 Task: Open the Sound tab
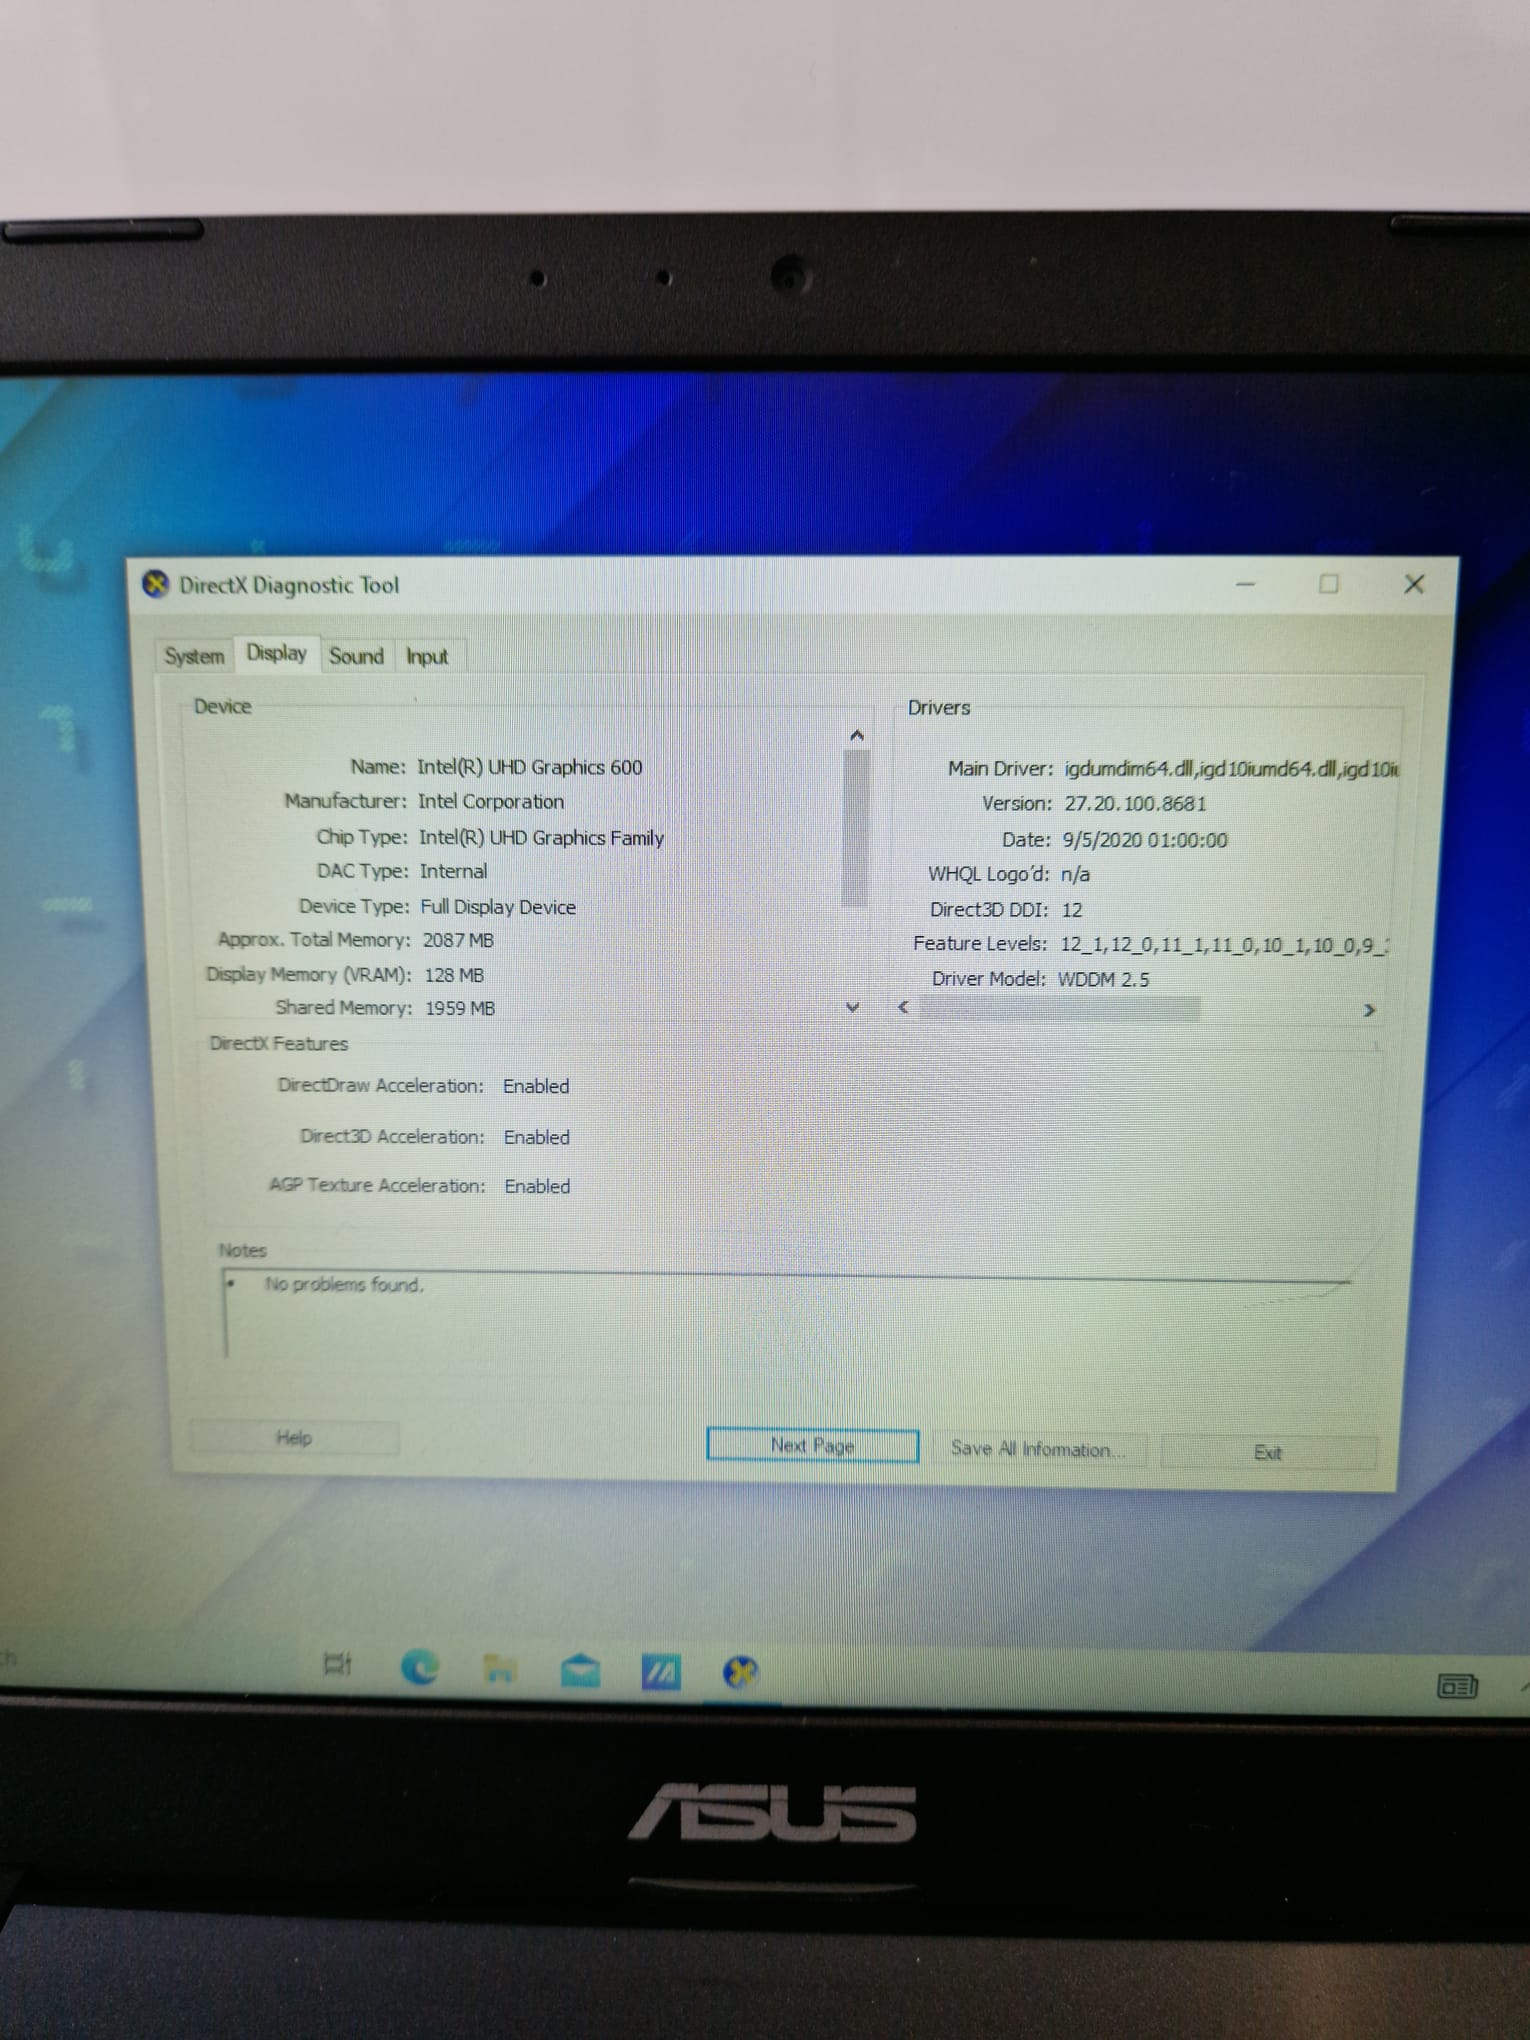pyautogui.click(x=357, y=656)
